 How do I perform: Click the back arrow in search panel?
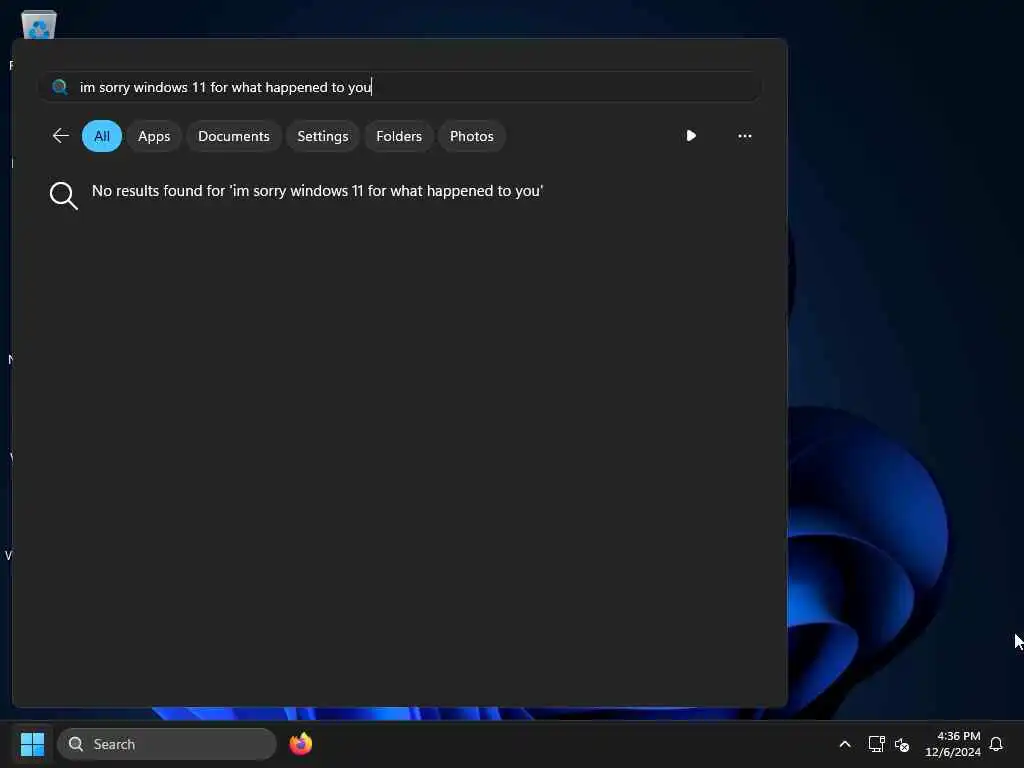point(60,136)
